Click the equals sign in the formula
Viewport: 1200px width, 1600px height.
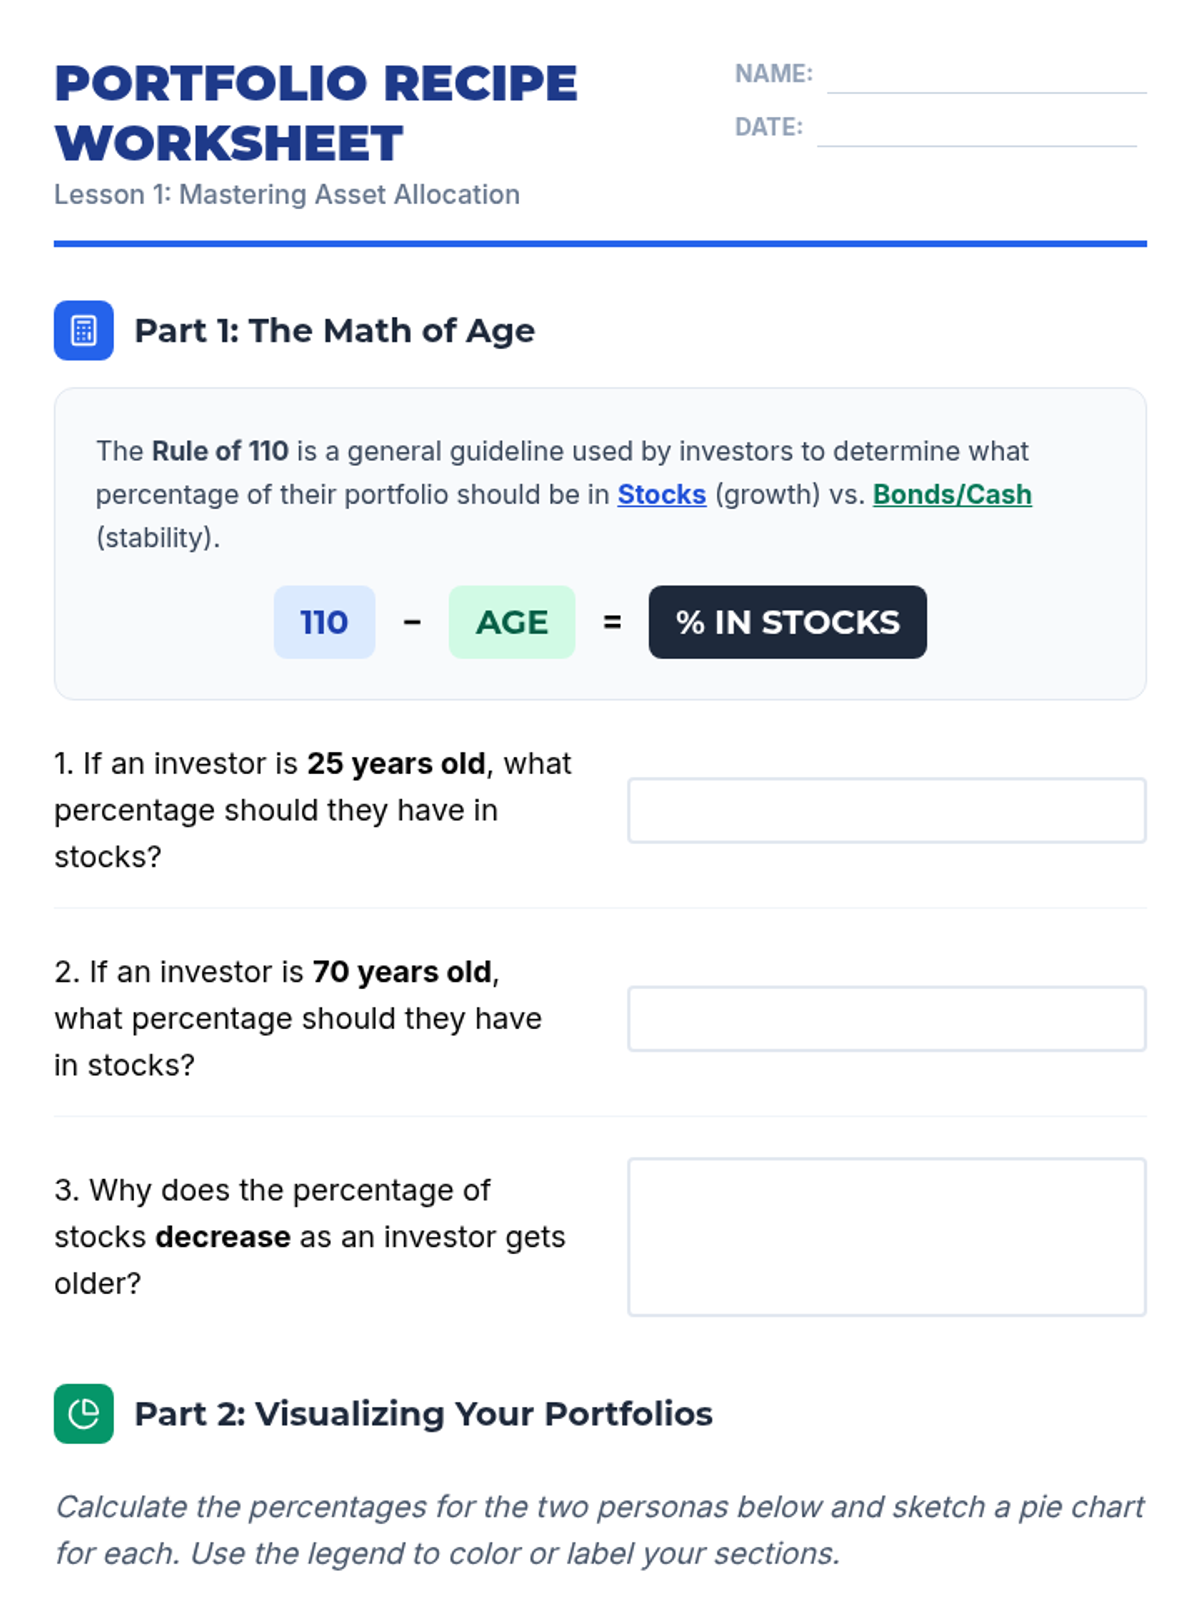point(612,622)
